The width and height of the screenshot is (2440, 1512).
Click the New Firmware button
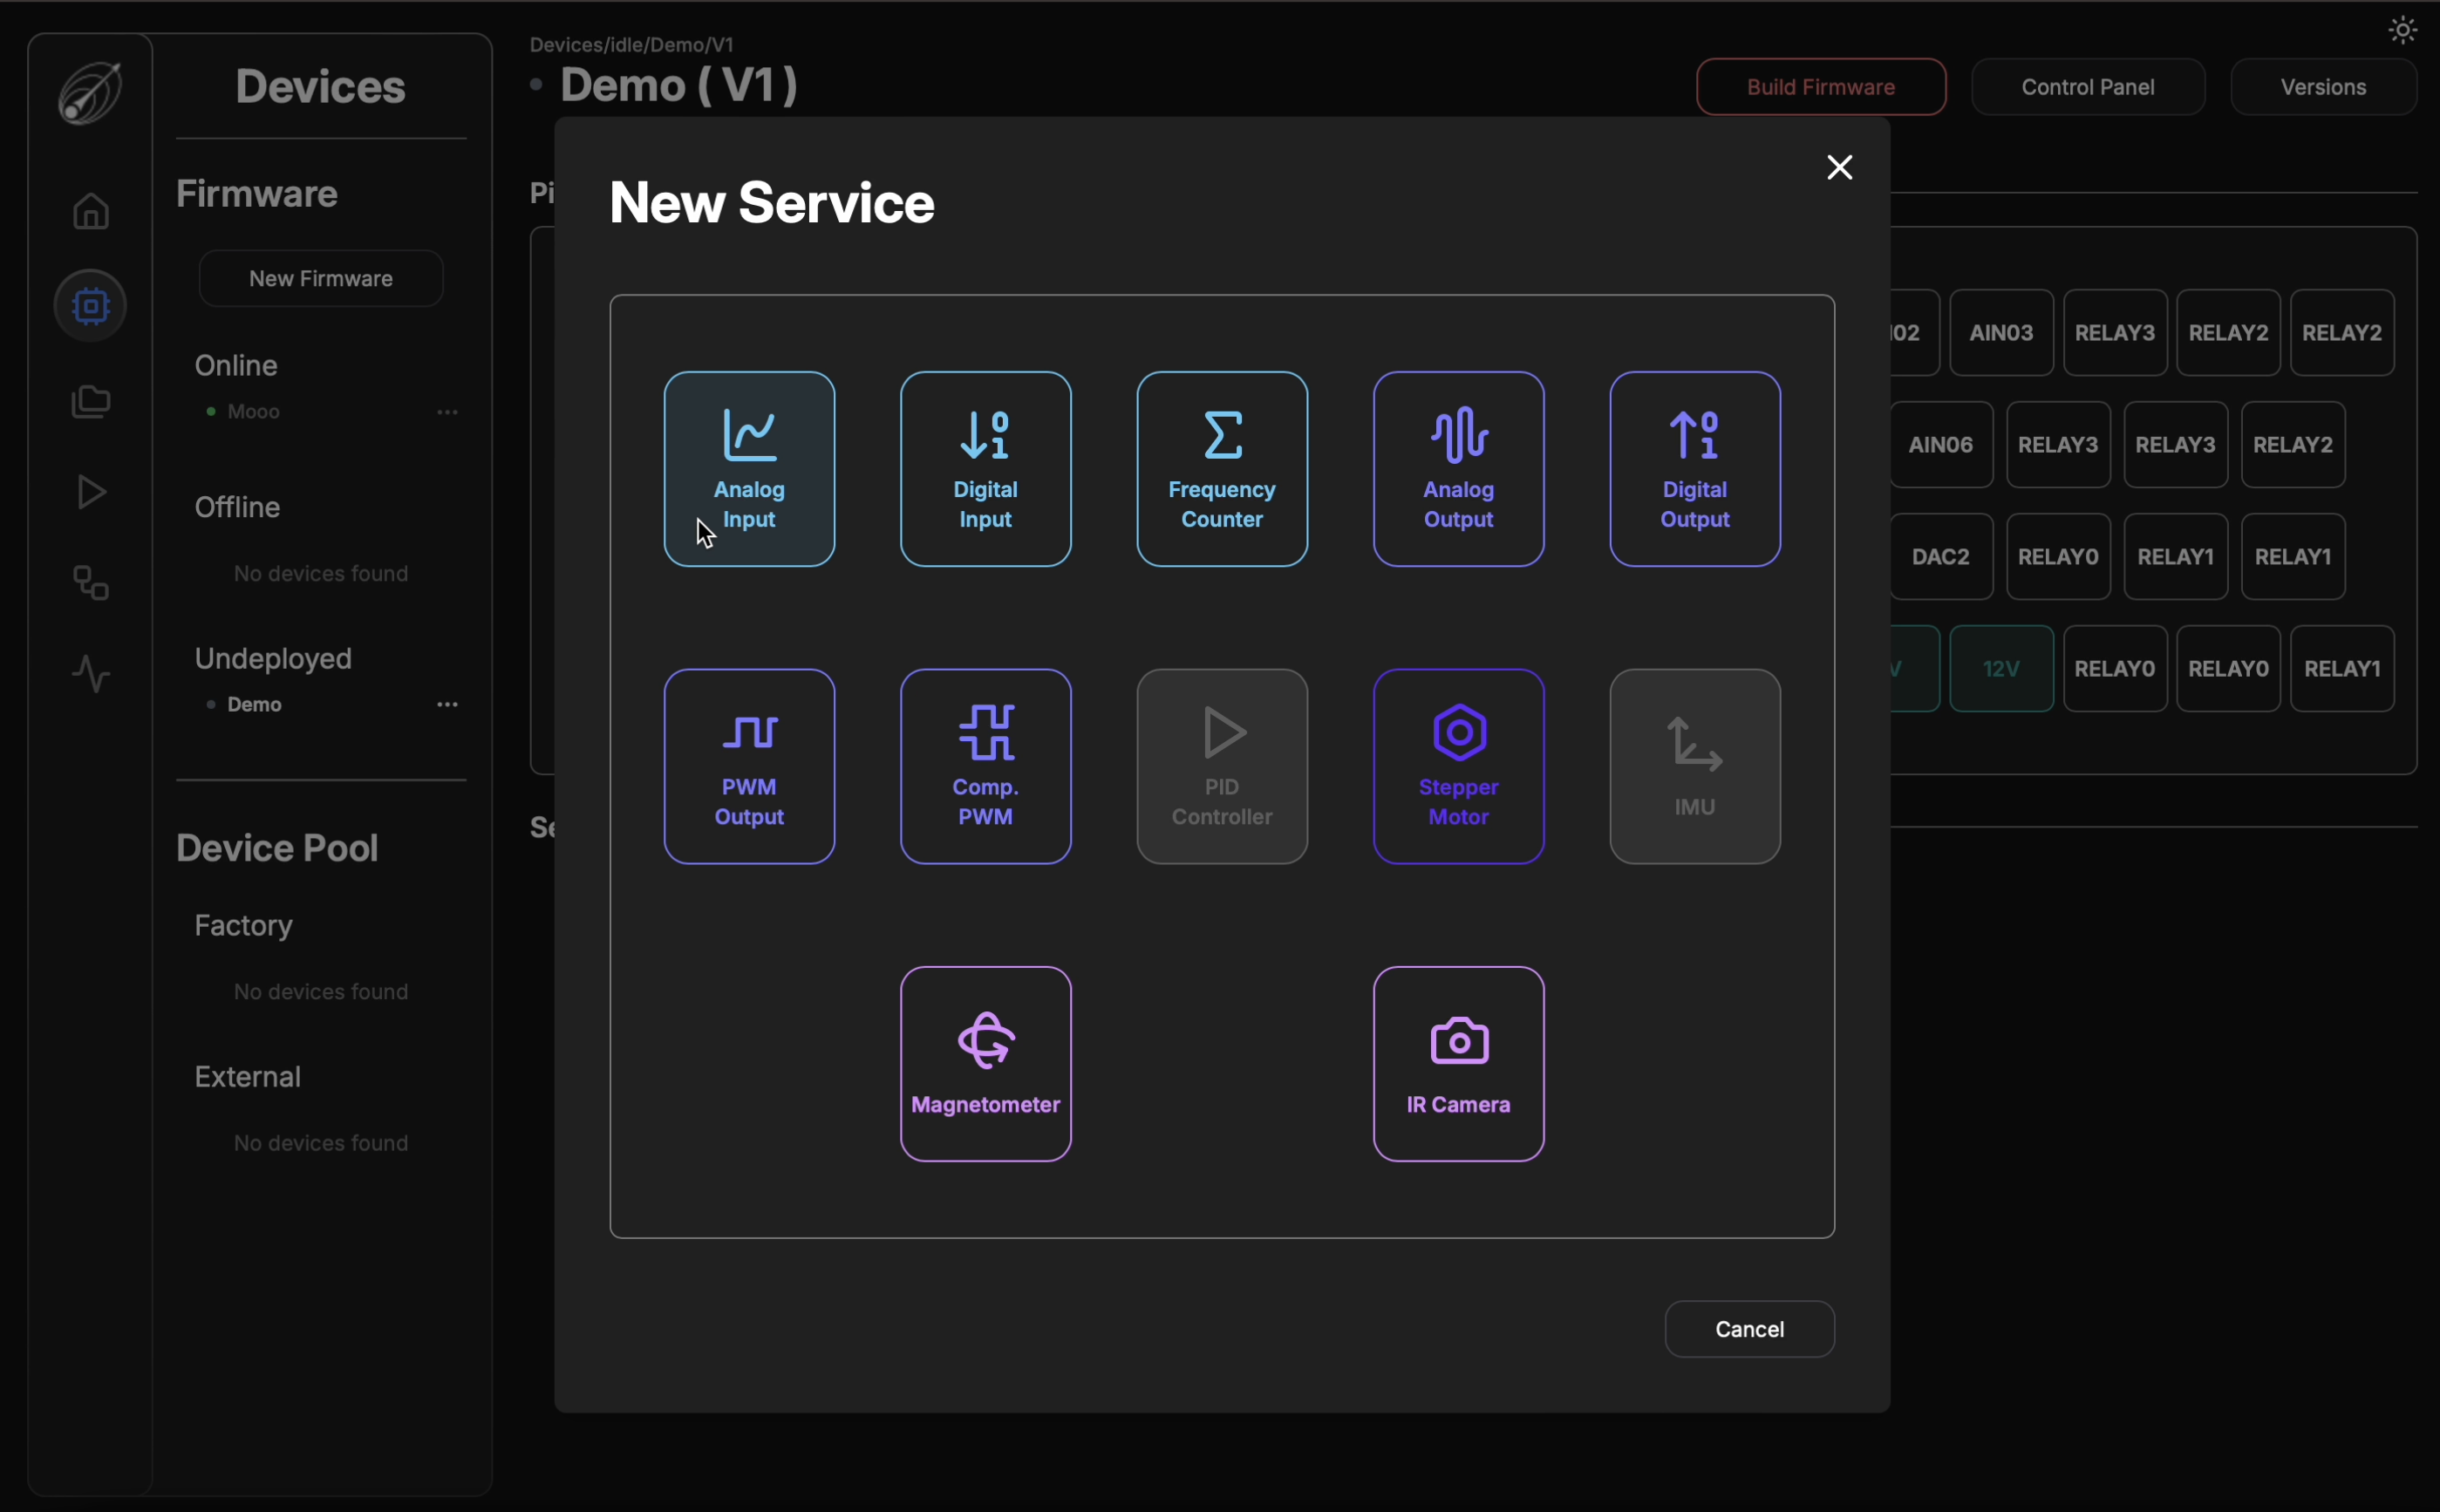pos(320,278)
